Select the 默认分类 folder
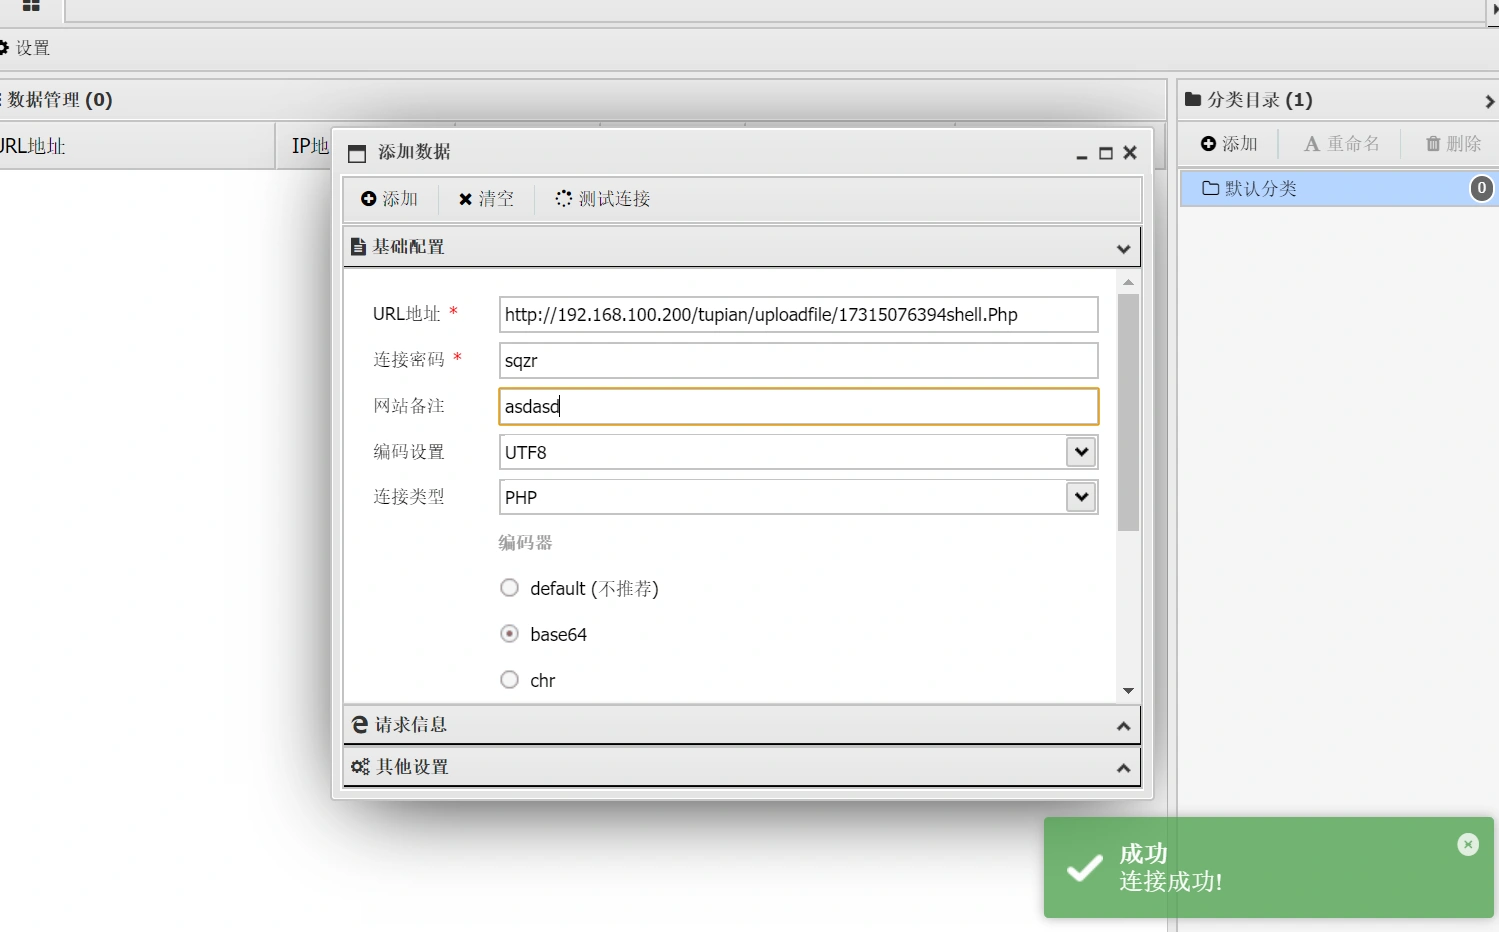This screenshot has width=1499, height=932. pos(1260,189)
